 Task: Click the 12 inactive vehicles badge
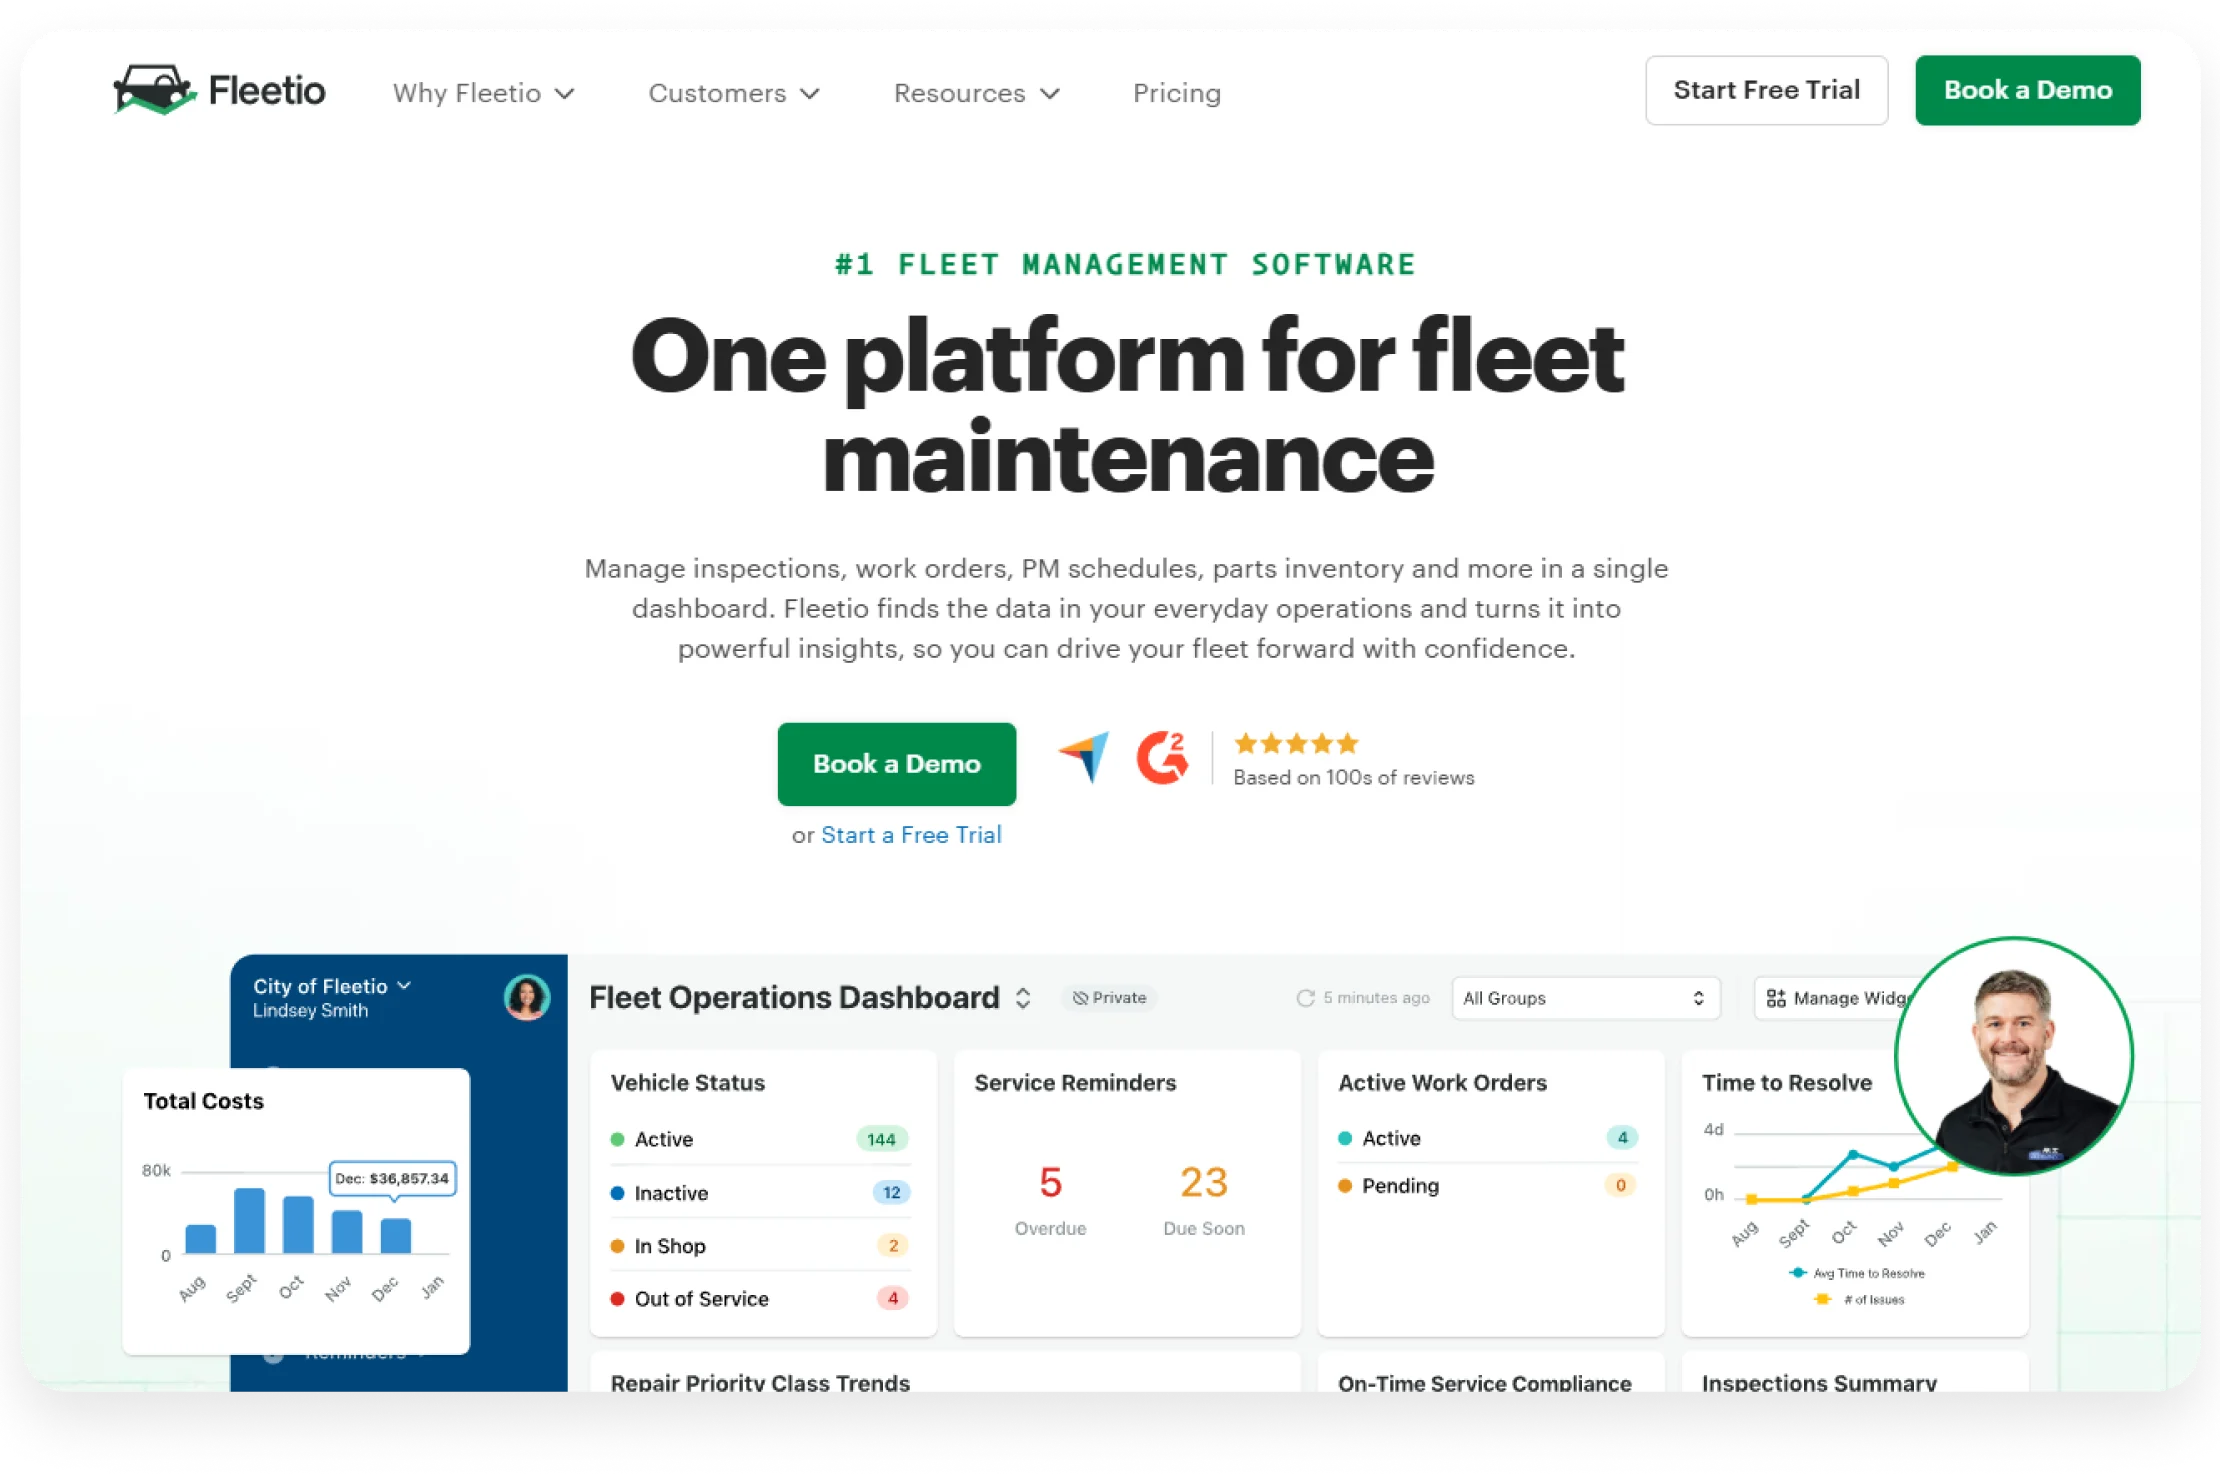(x=891, y=1192)
